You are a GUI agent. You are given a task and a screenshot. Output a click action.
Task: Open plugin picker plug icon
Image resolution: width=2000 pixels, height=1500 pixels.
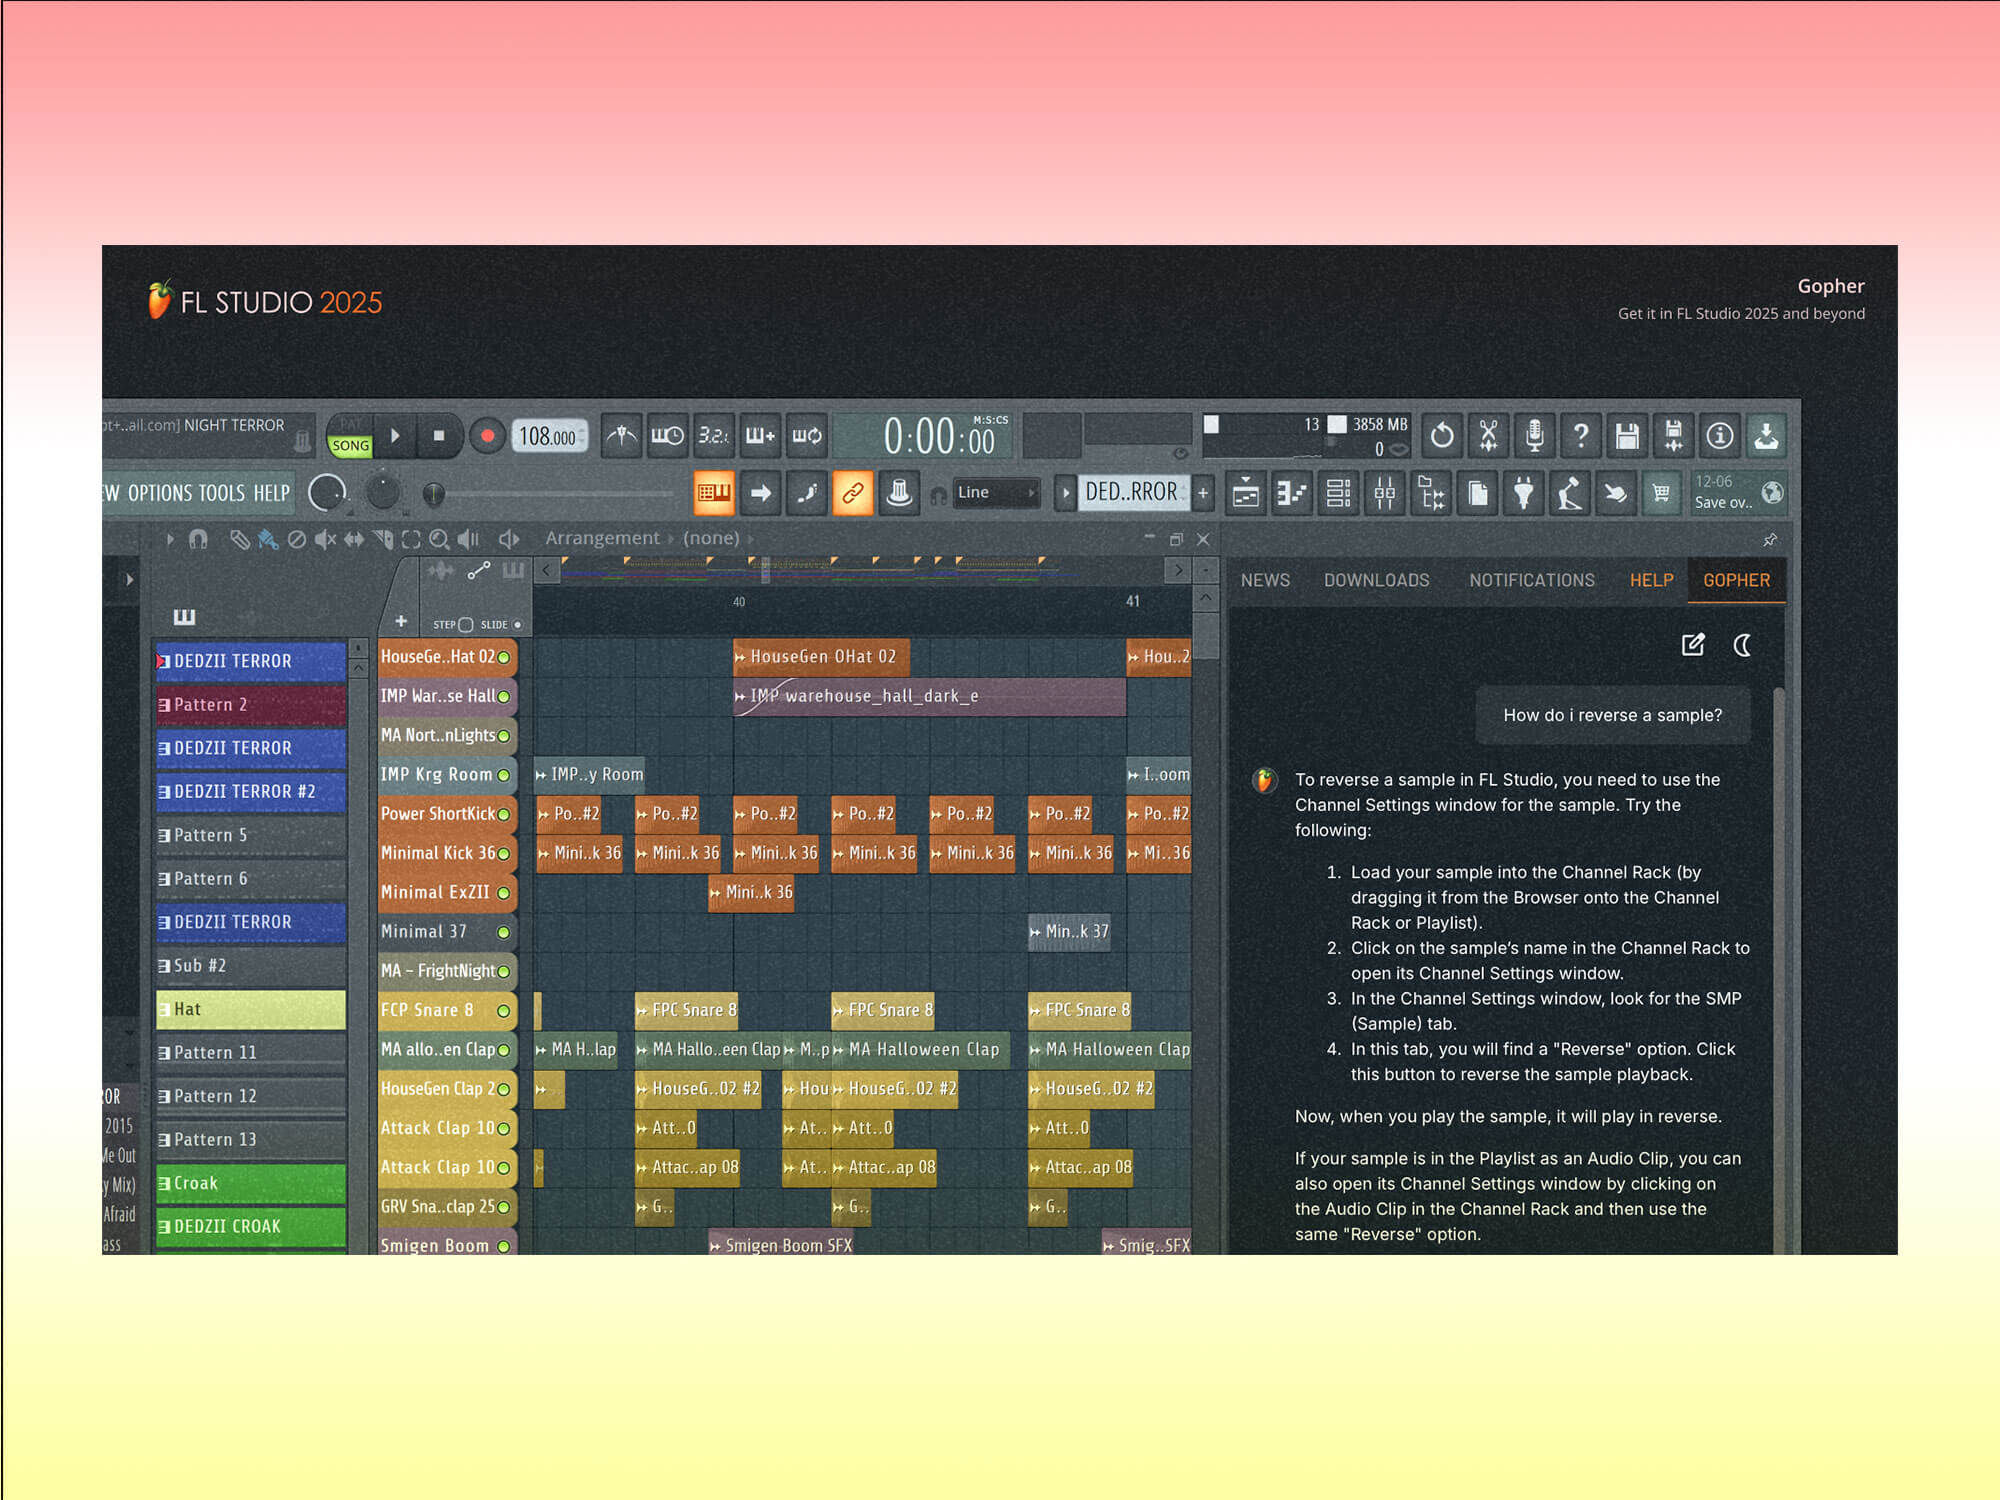pos(1523,493)
